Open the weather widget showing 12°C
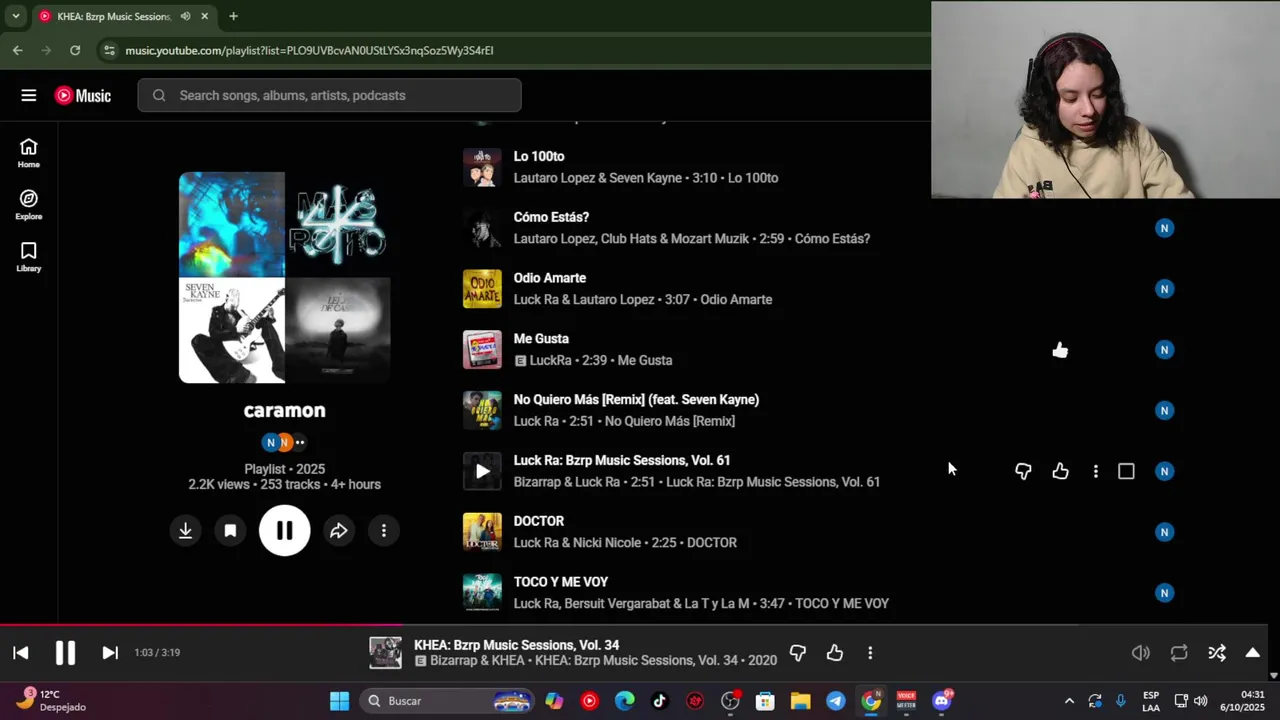 point(52,700)
